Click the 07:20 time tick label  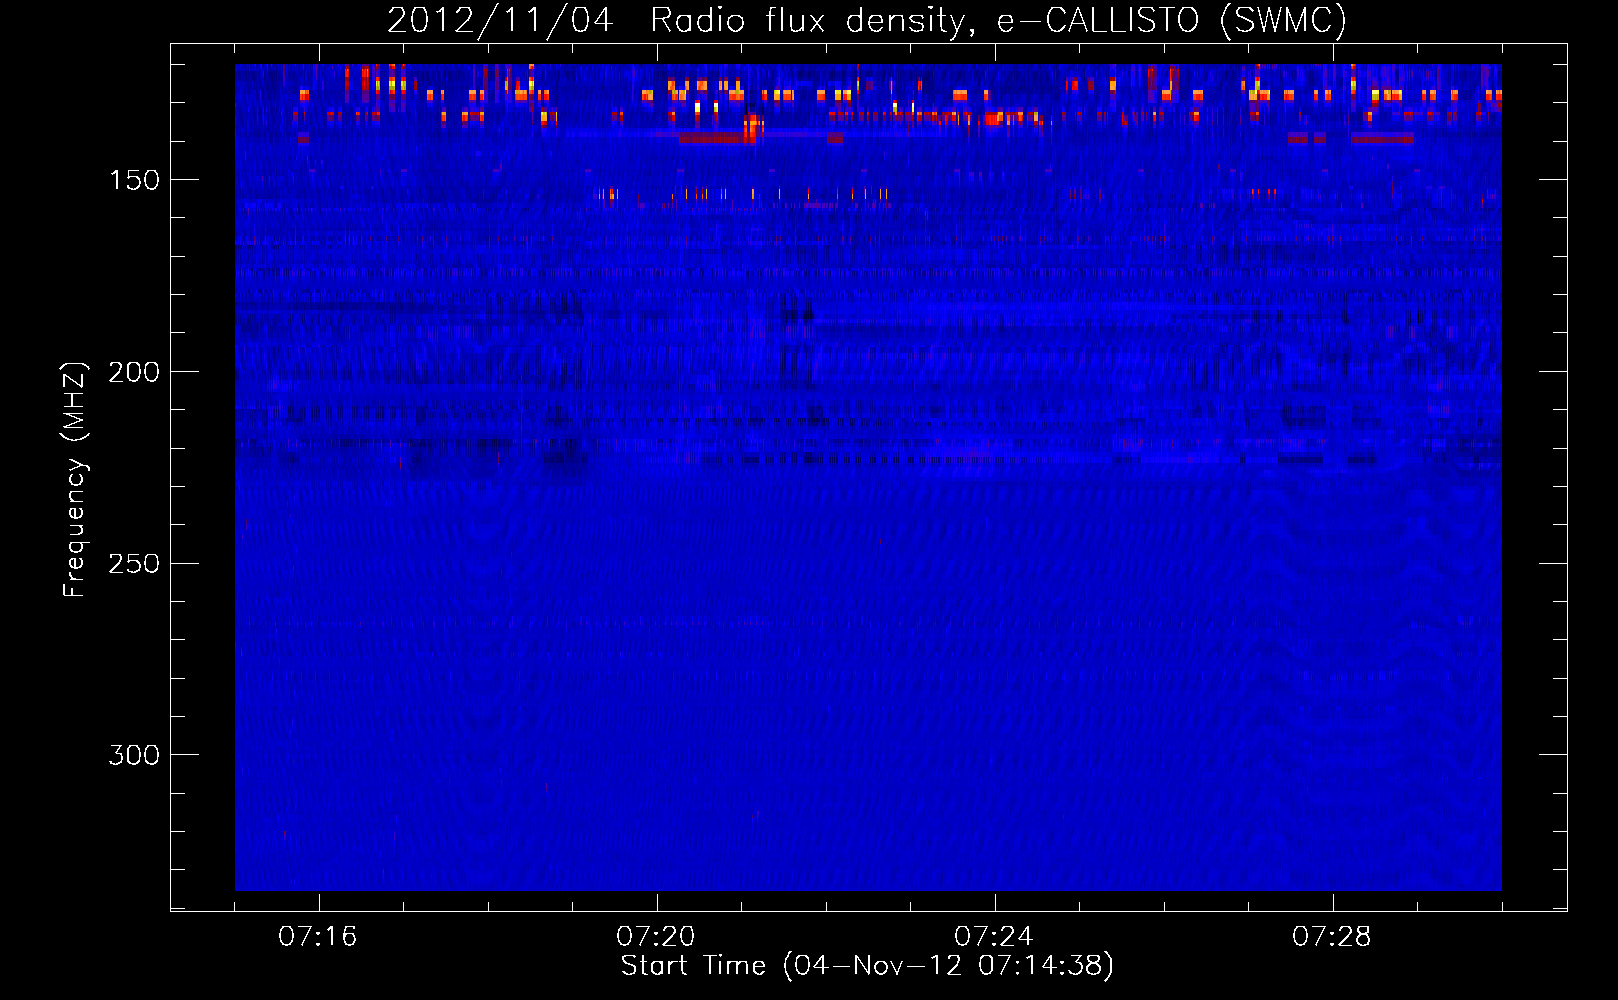(x=656, y=937)
